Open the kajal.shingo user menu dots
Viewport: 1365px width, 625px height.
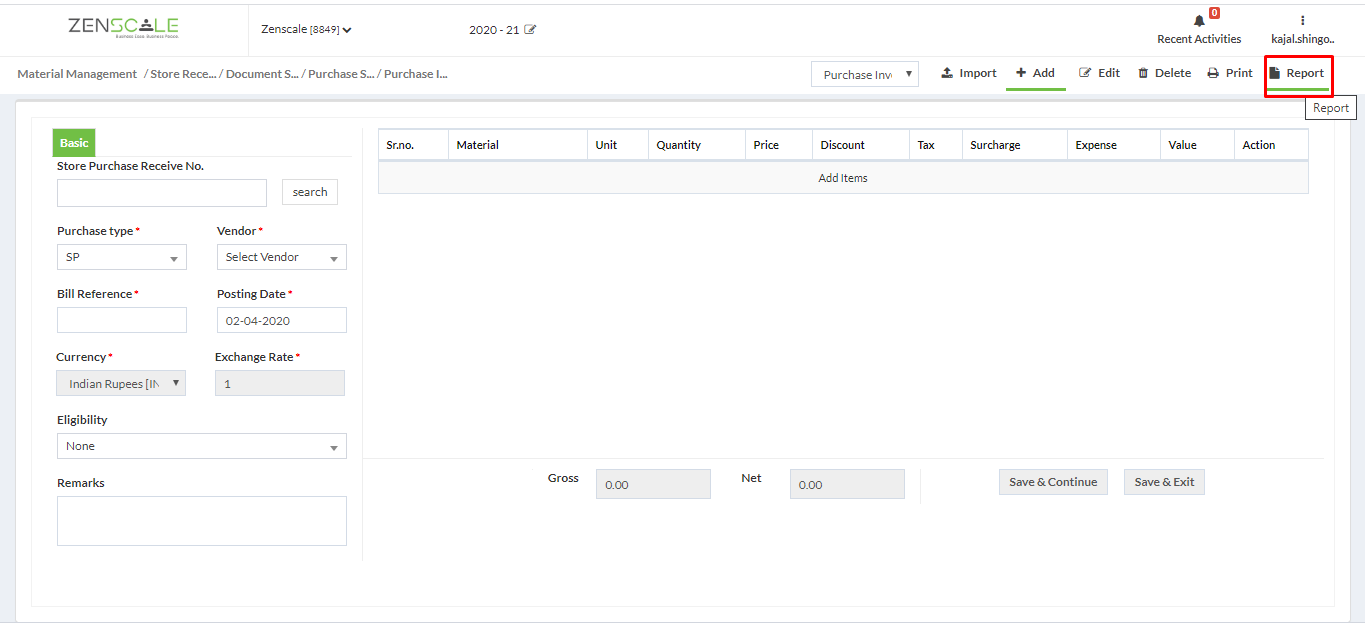point(1302,20)
